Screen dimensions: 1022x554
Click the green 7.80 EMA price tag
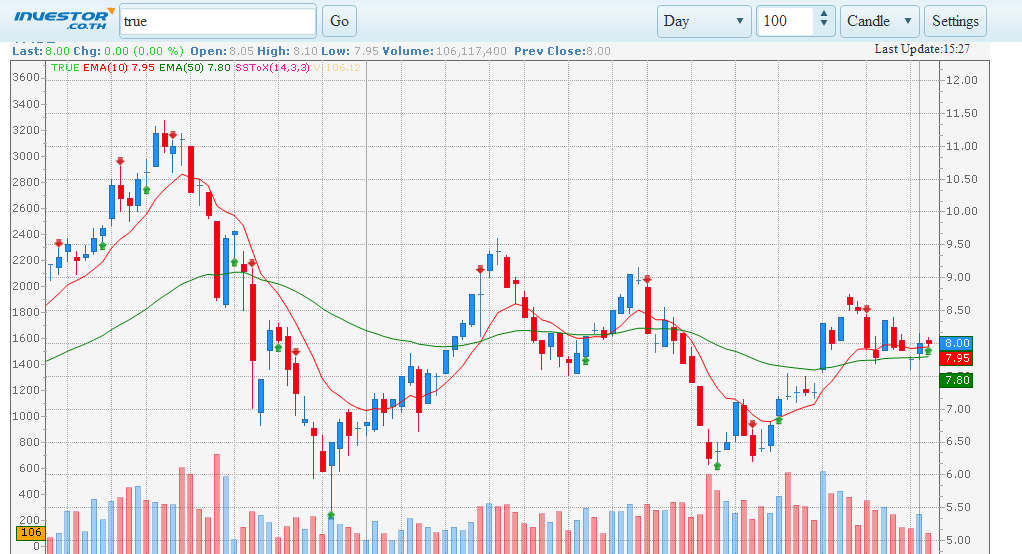click(957, 380)
